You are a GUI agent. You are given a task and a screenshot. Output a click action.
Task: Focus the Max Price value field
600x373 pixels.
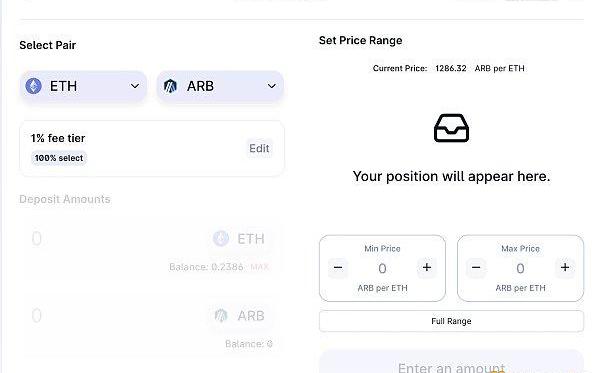click(520, 268)
